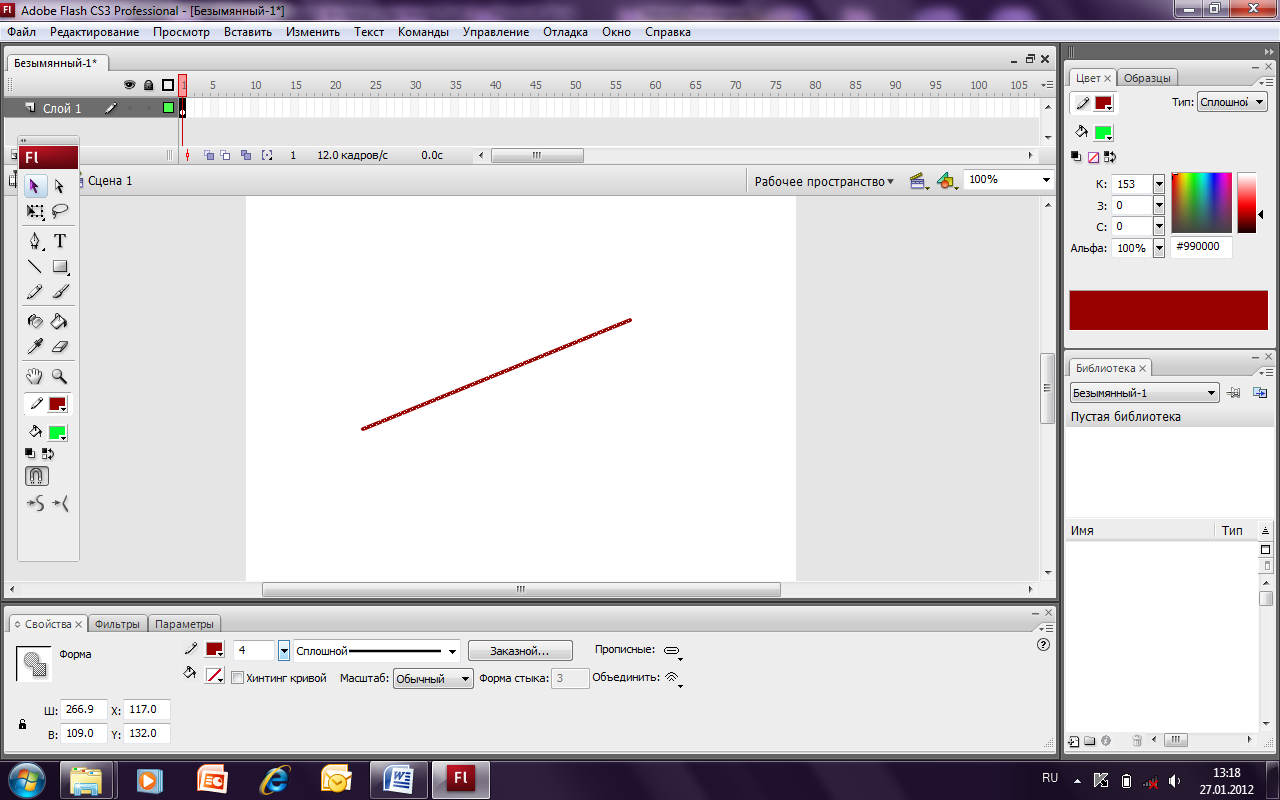Select the Rectangle tool
This screenshot has height=800, width=1280.
[60, 267]
